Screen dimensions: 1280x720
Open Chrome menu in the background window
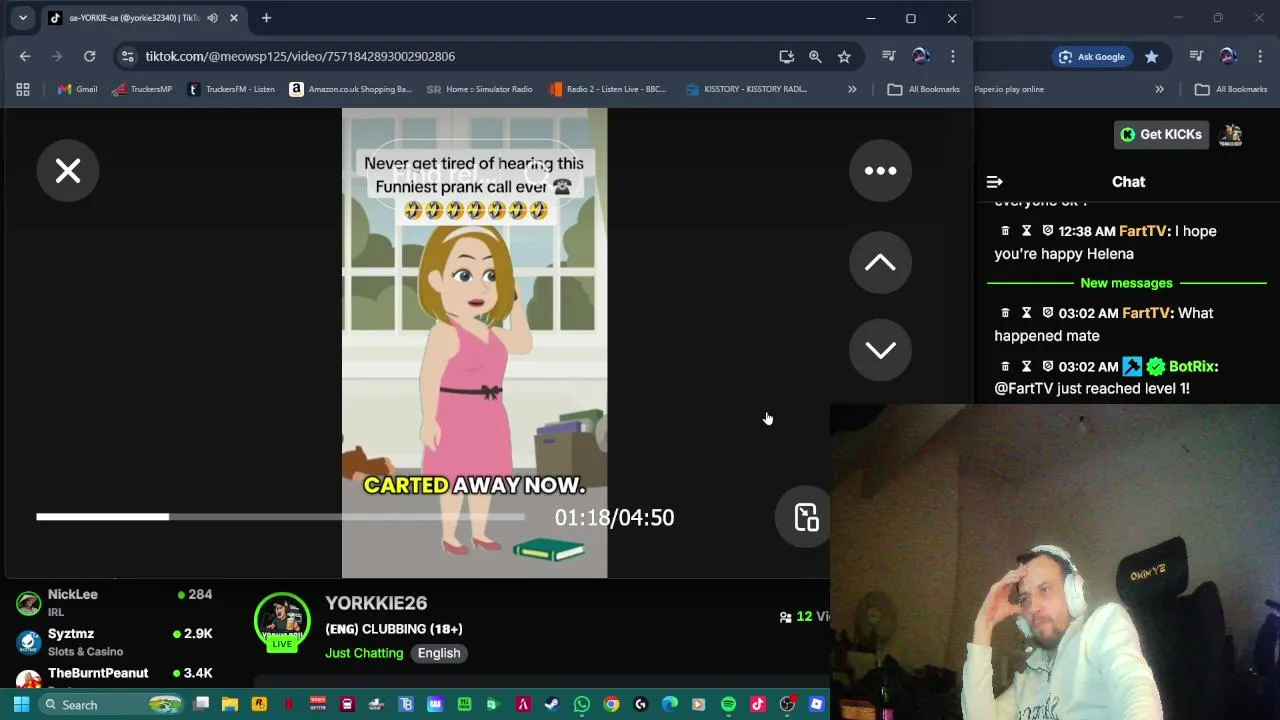tap(1260, 56)
